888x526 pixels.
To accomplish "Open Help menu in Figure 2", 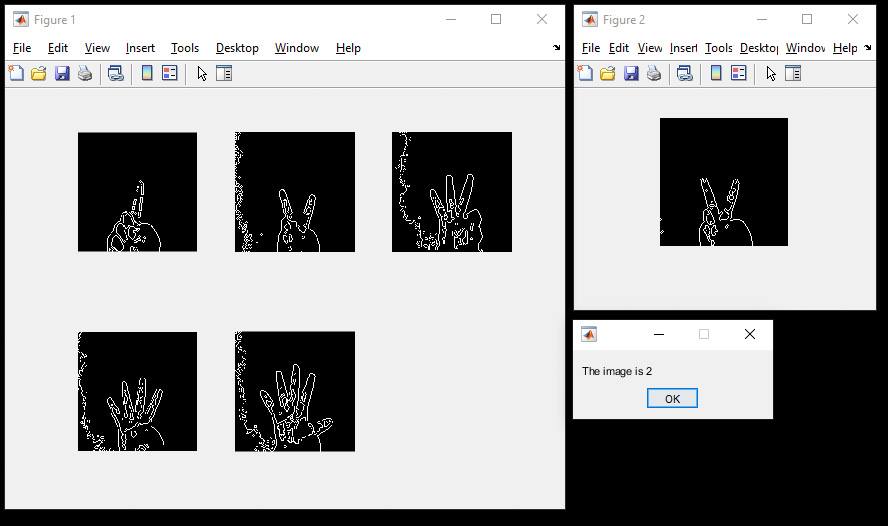I will (x=845, y=48).
